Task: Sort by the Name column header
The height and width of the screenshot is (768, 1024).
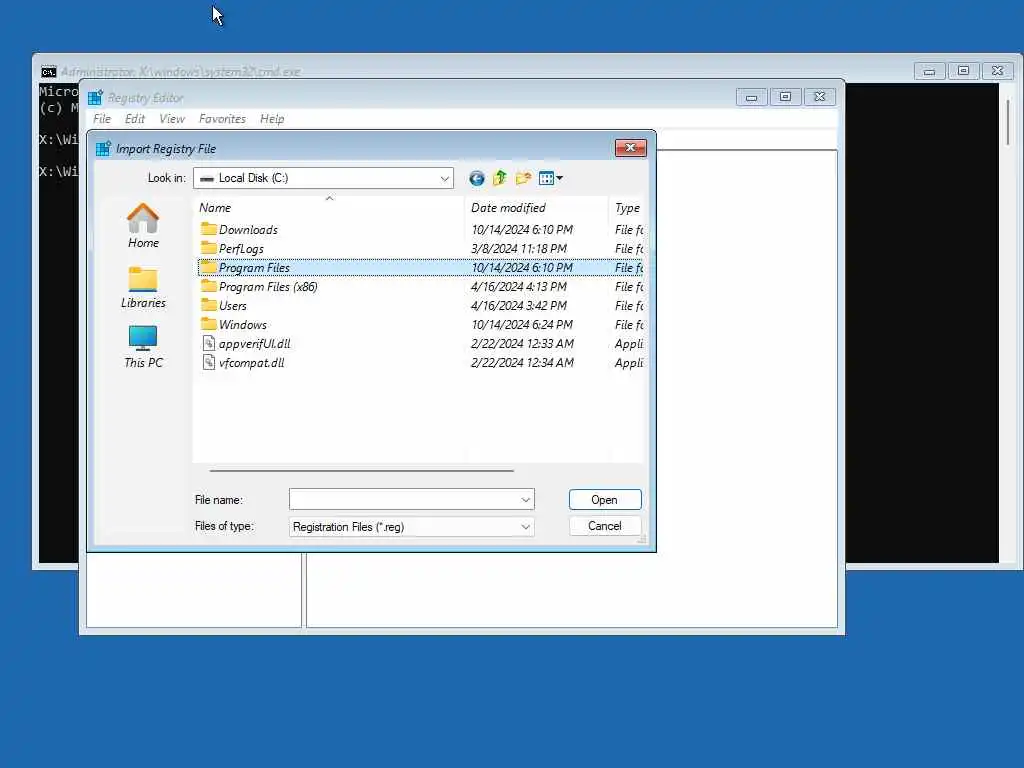Action: click(329, 208)
